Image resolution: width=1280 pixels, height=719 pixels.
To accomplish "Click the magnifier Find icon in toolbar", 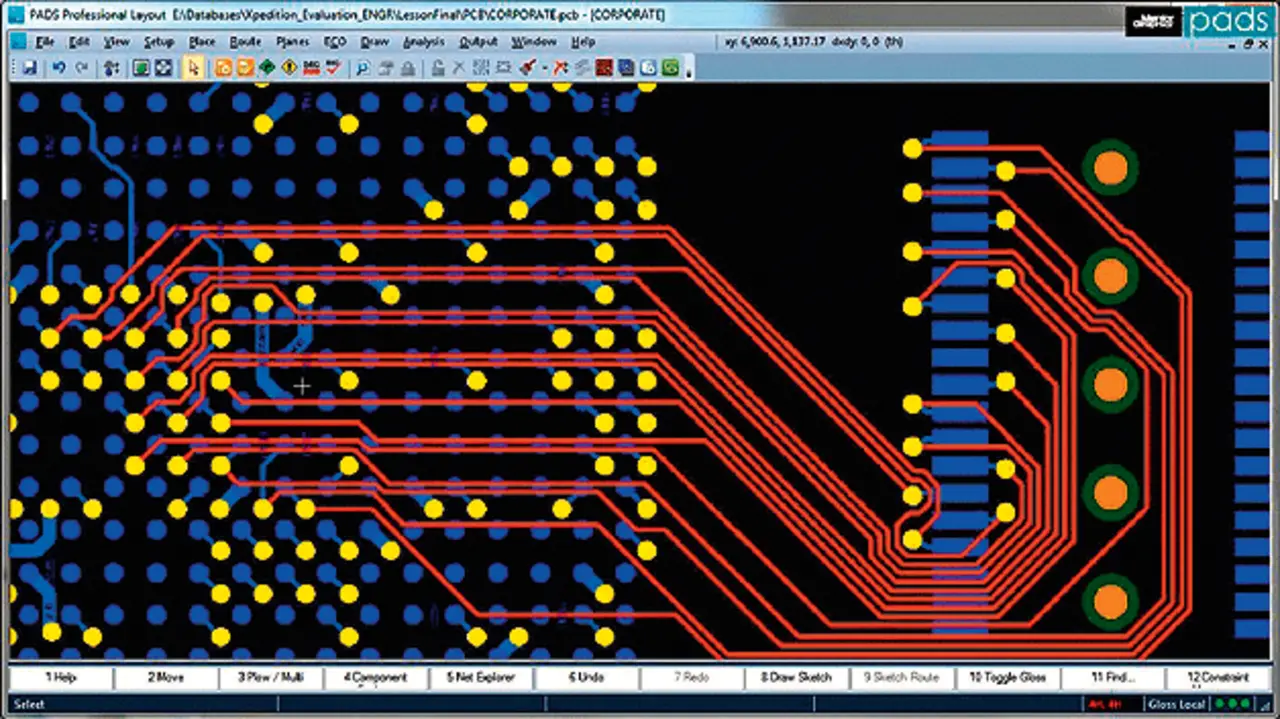I will [362, 68].
